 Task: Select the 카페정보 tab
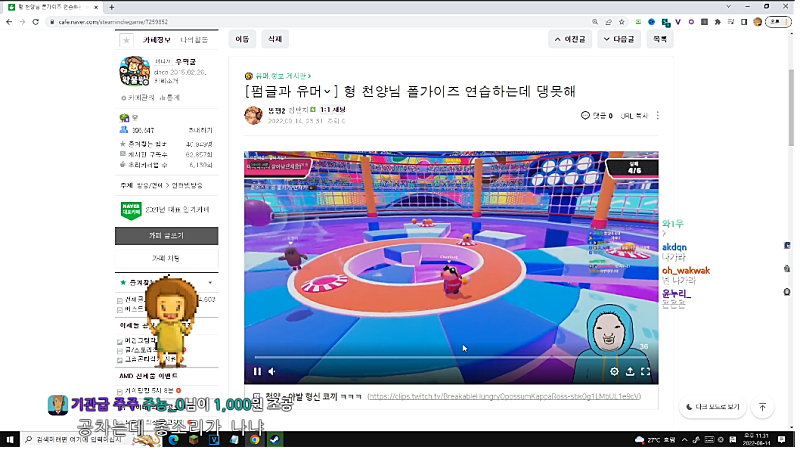[x=157, y=40]
